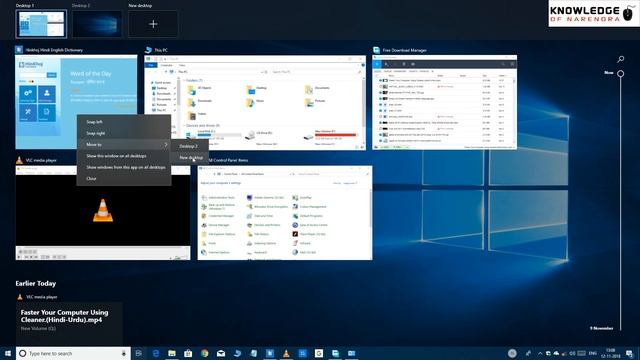Click the This PC icon beside its title
The width and height of the screenshot is (640, 360).
click(x=148, y=50)
